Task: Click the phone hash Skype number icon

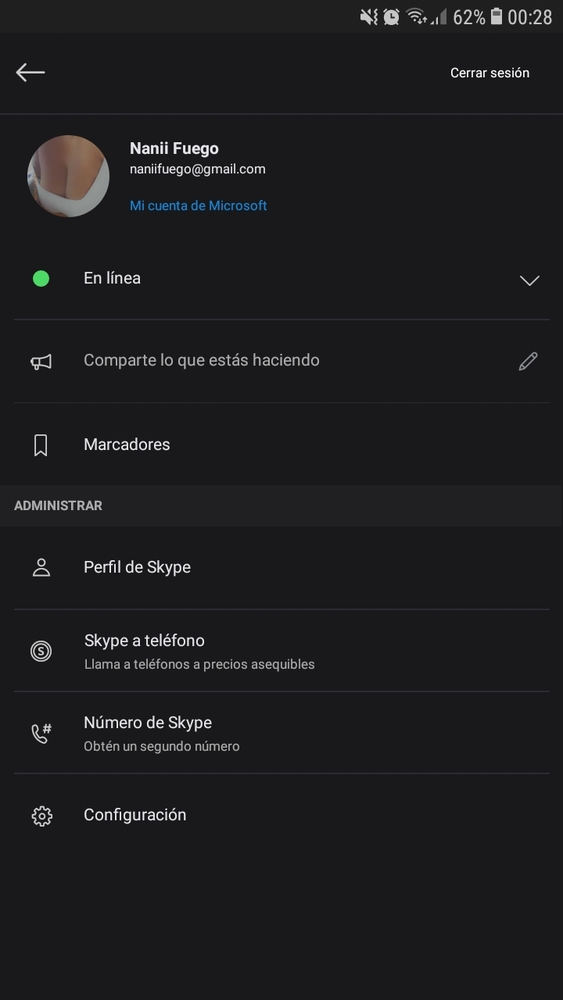Action: coord(41,733)
